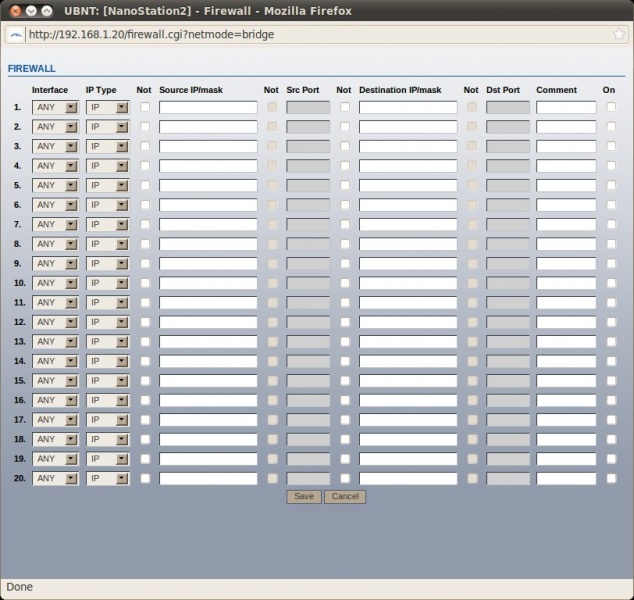Check destination Not checkbox for rule 5
The image size is (634, 600).
click(x=345, y=185)
